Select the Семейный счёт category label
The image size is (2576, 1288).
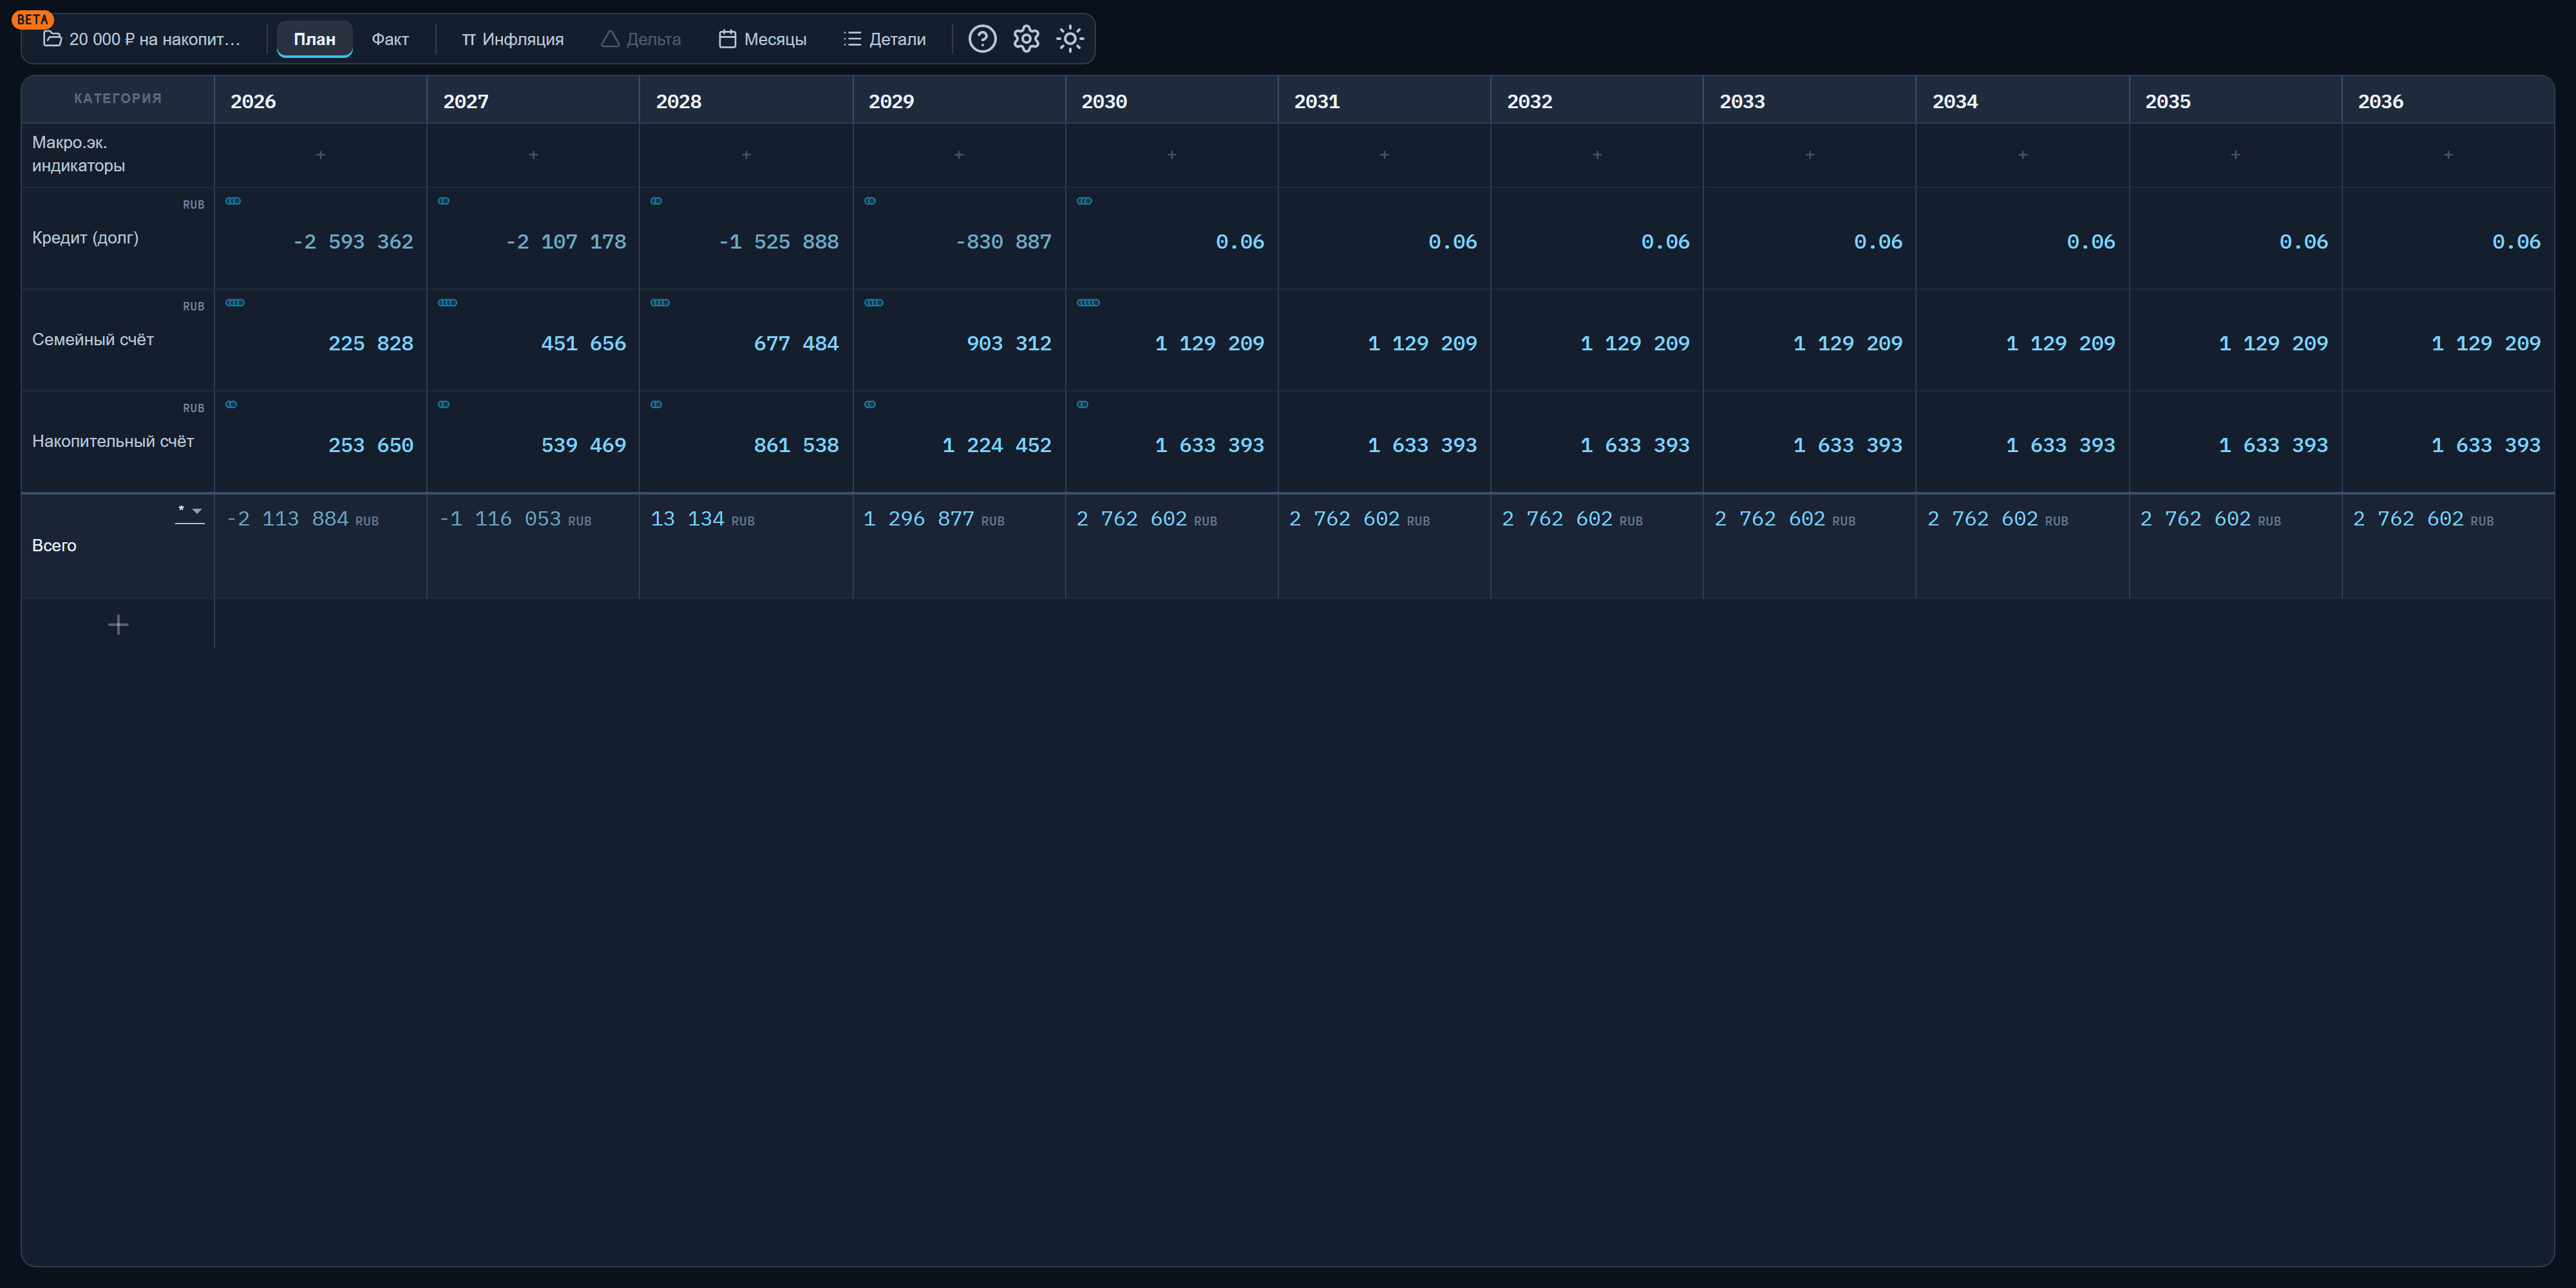pyautogui.click(x=93, y=340)
